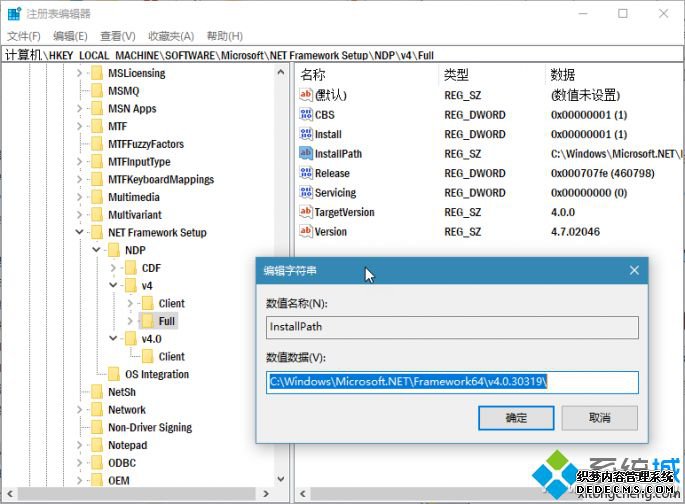This screenshot has width=685, height=504.
Task: Select the MTFKeyboardMappings key
Action: point(161,180)
